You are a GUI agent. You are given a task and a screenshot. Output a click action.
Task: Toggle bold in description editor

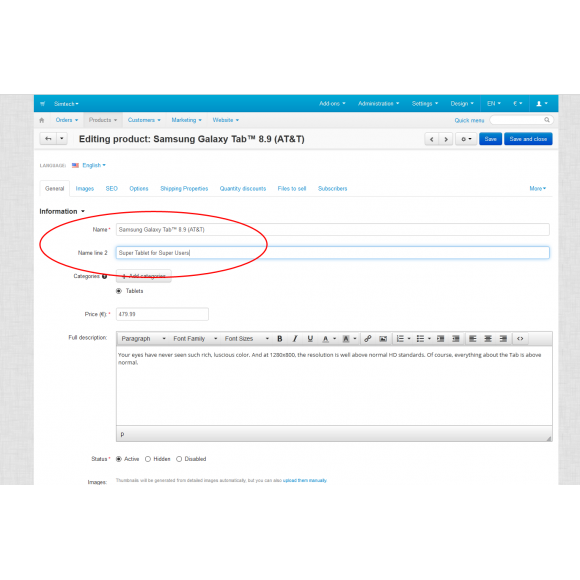(280, 338)
